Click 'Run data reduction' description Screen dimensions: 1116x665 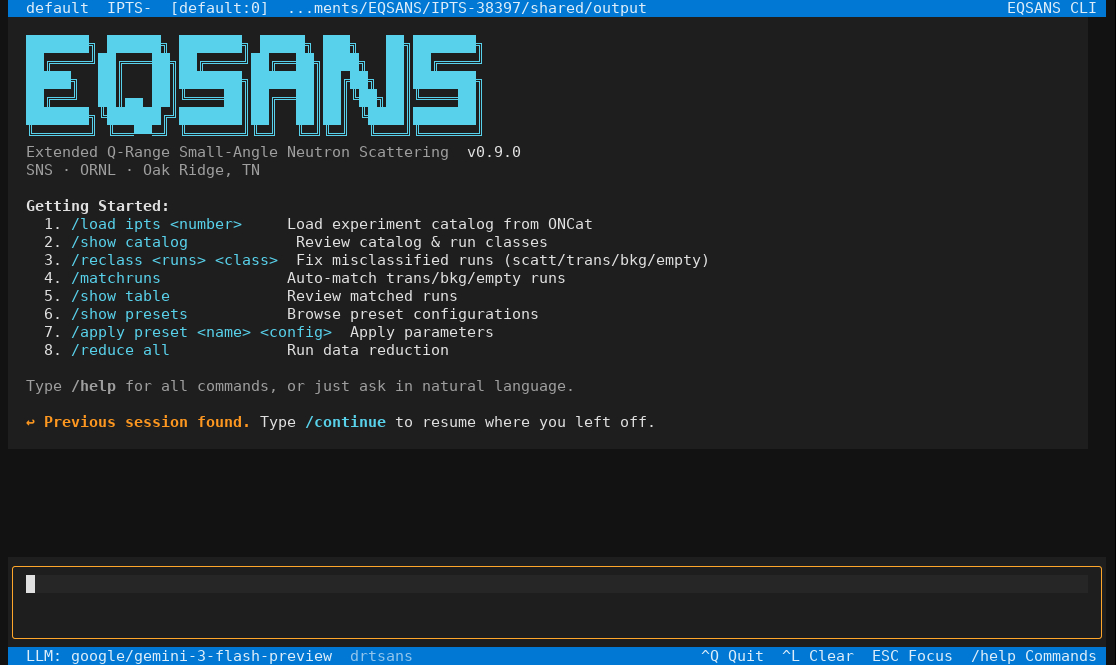[368, 350]
